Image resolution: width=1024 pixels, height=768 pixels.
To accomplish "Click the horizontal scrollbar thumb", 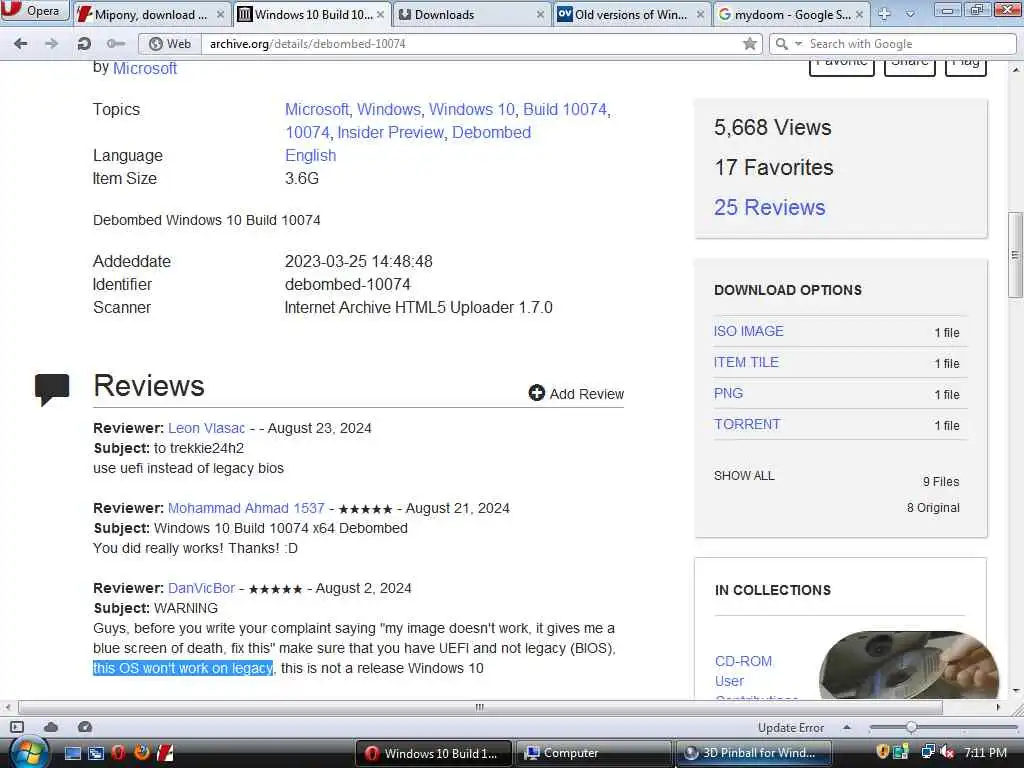I will 480,707.
